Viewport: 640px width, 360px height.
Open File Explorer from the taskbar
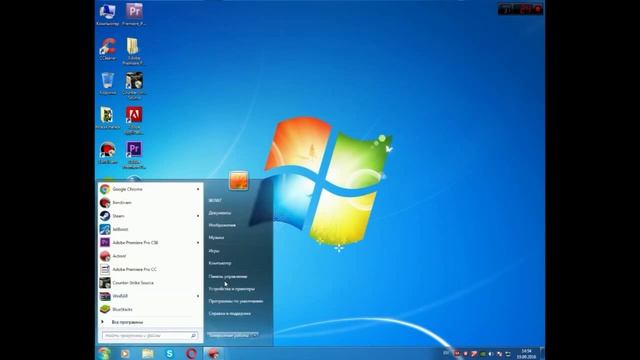click(x=147, y=353)
